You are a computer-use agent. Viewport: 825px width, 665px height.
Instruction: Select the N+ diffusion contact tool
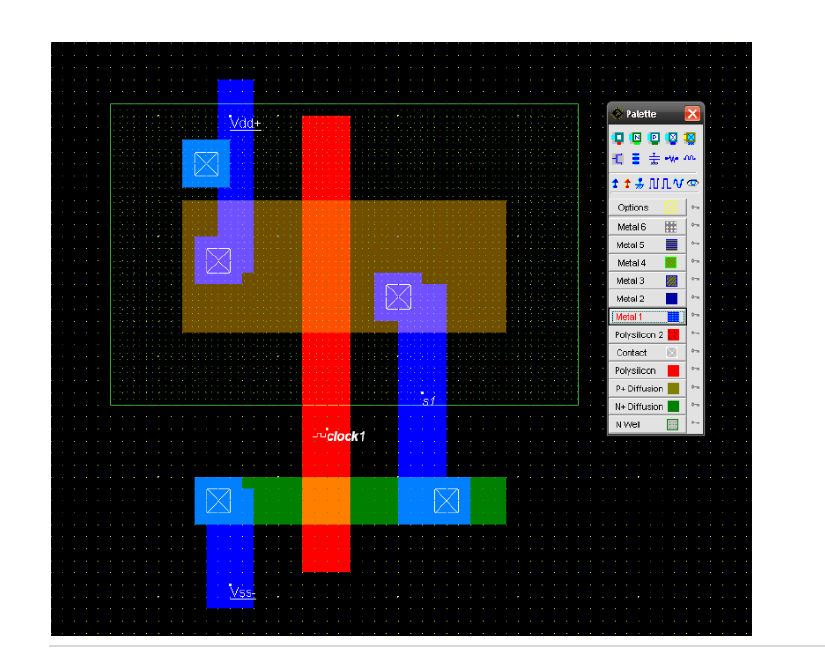[x=636, y=138]
